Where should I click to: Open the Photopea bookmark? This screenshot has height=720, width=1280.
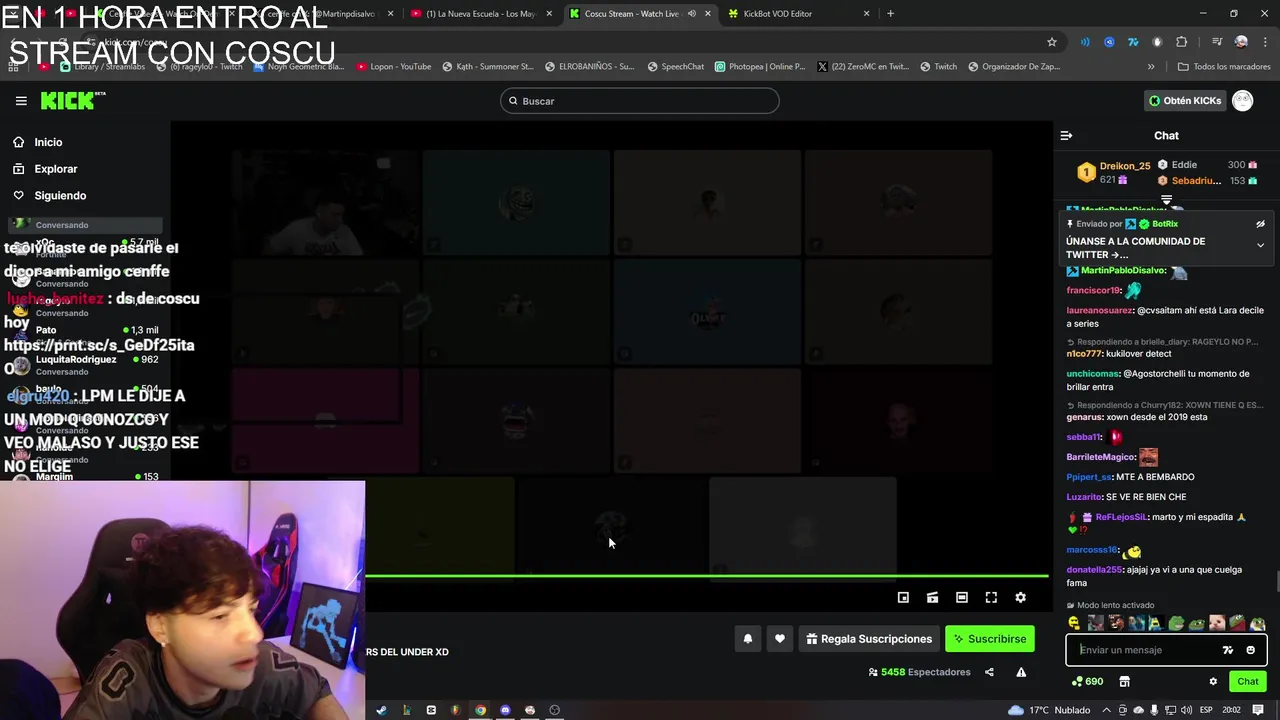click(x=760, y=67)
